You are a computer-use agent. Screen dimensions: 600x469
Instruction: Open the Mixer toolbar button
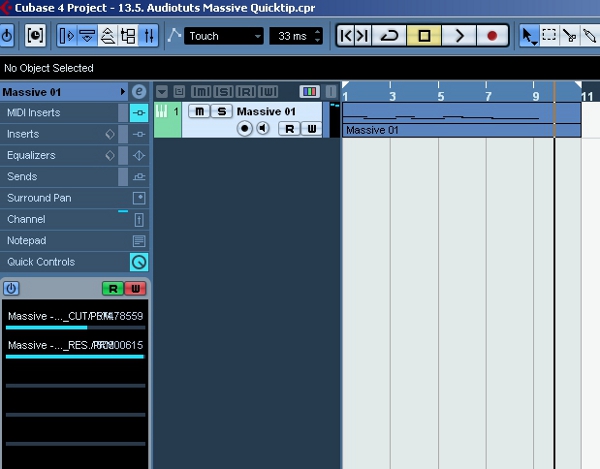148,36
